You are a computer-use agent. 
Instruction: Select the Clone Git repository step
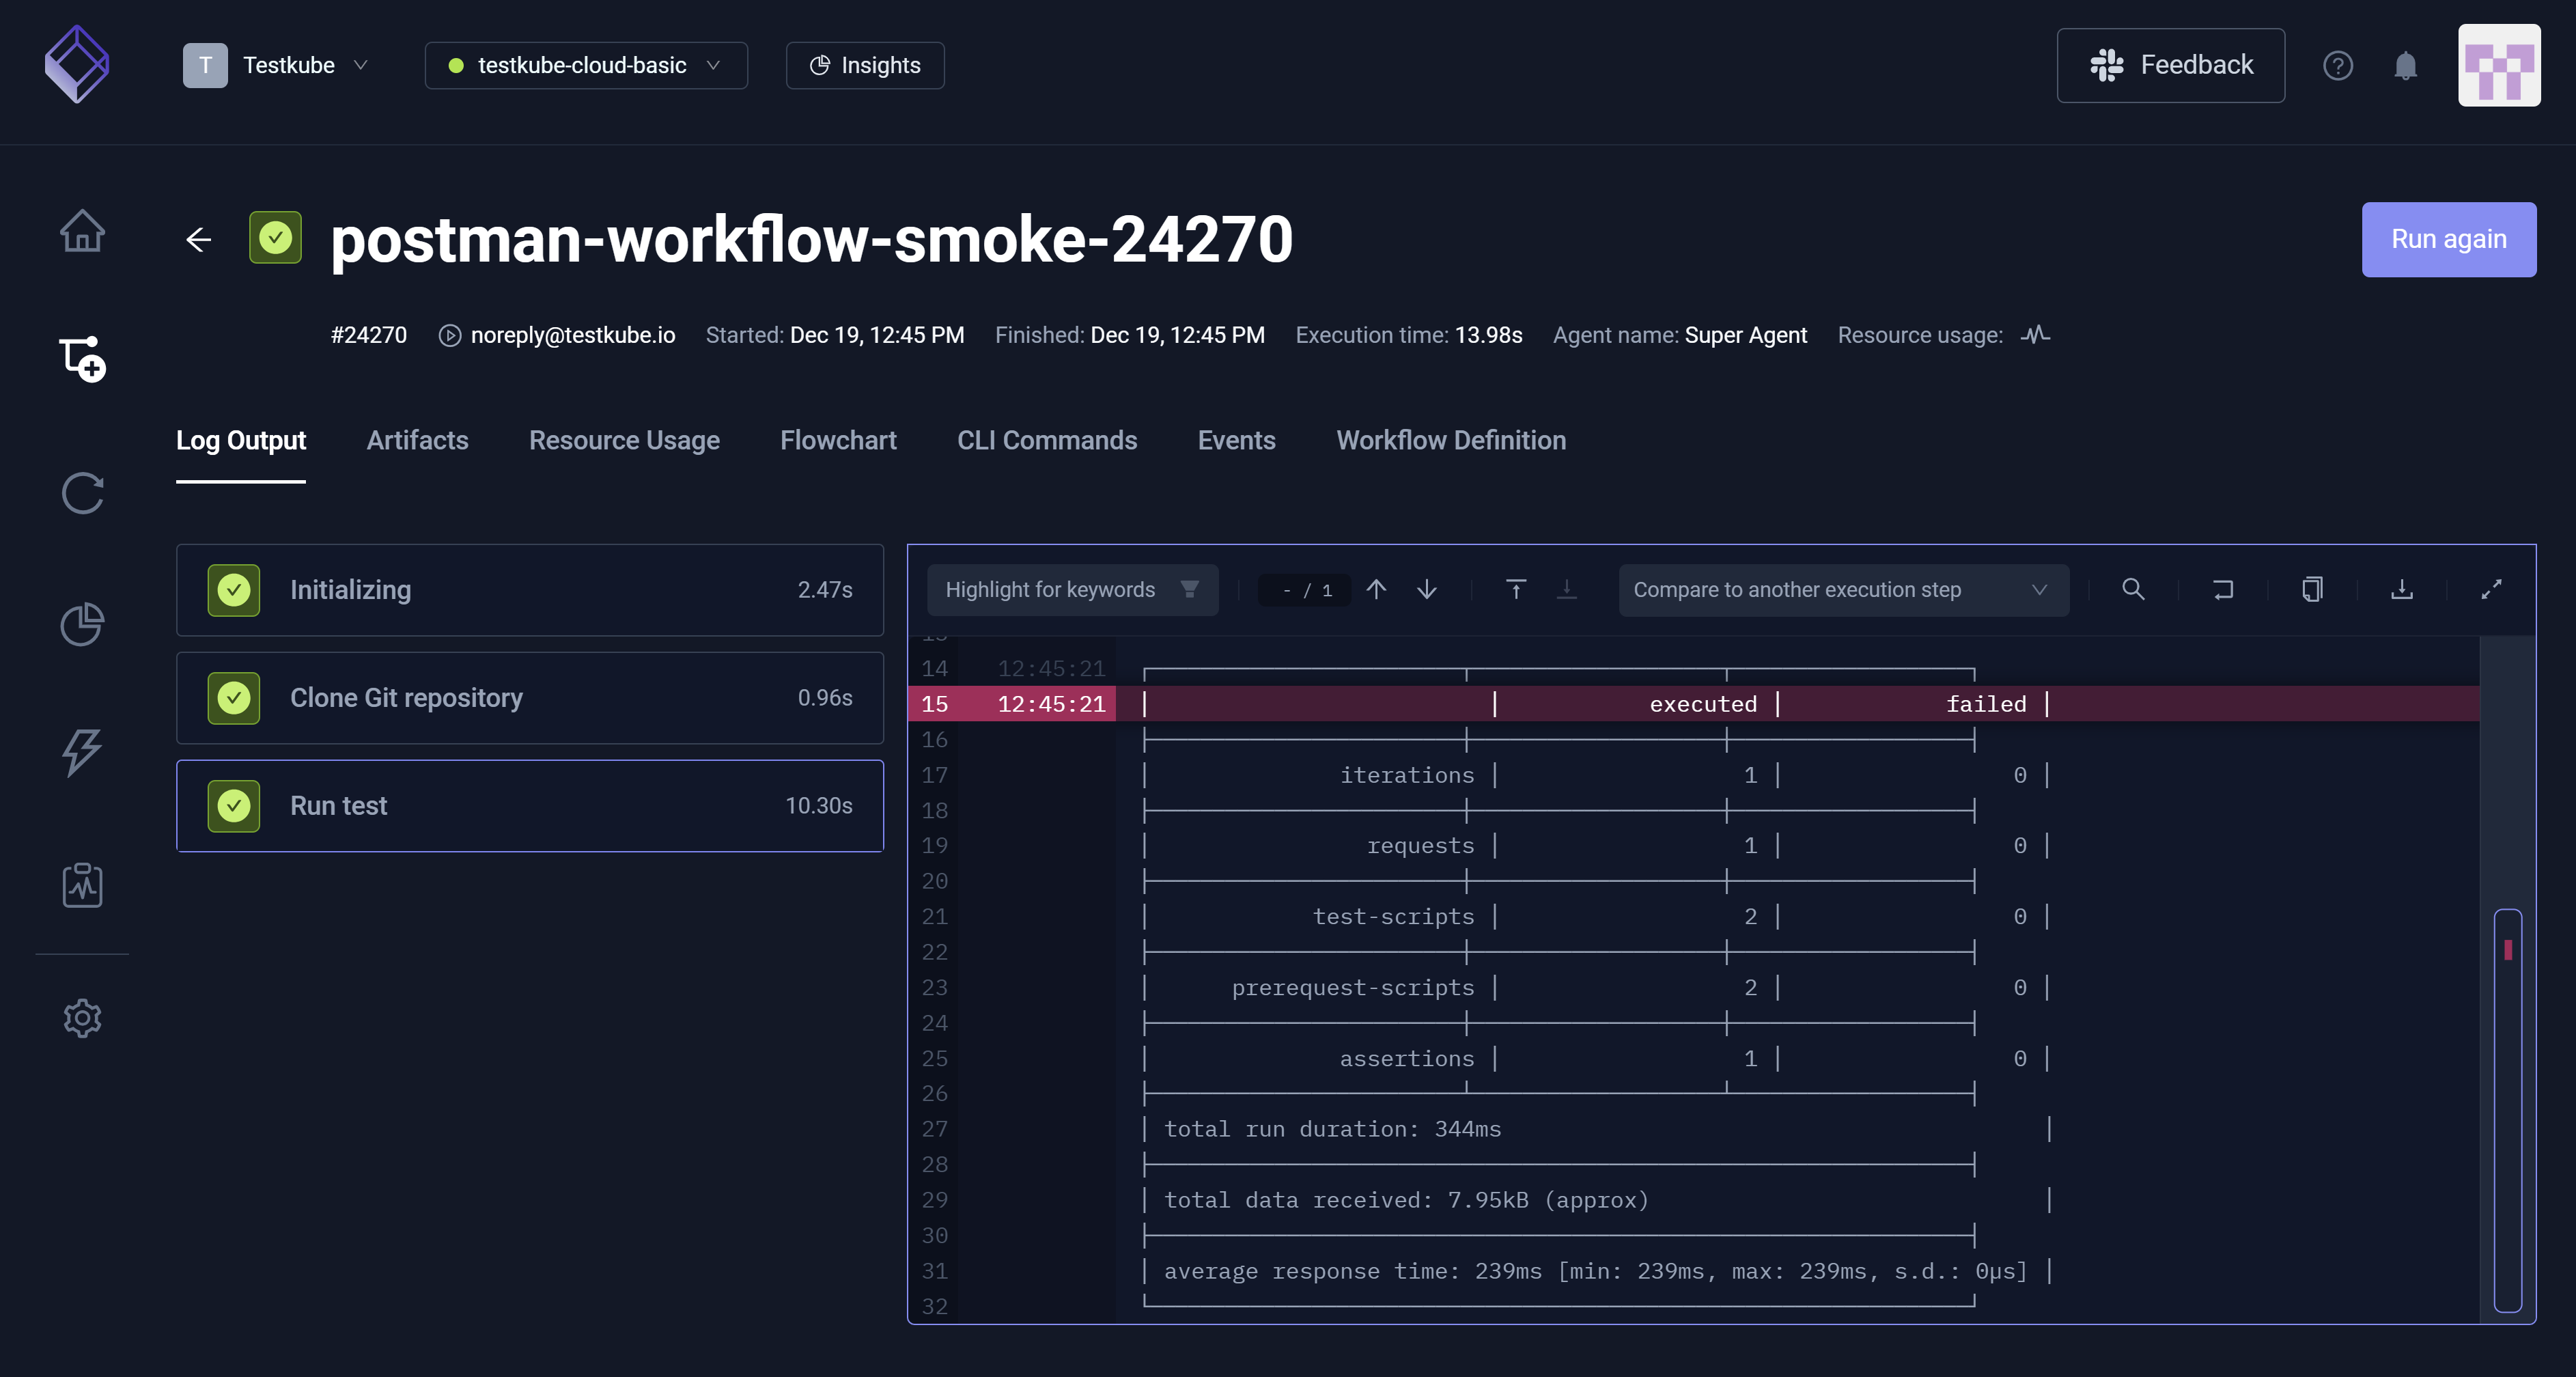[x=529, y=698]
